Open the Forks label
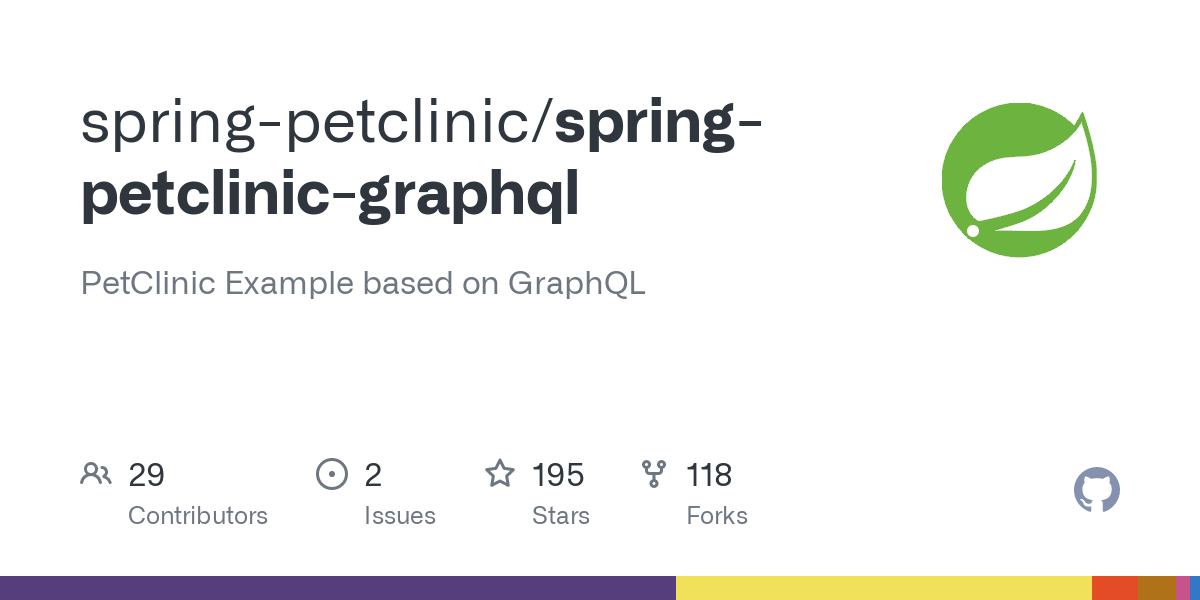1200x600 pixels. click(717, 516)
